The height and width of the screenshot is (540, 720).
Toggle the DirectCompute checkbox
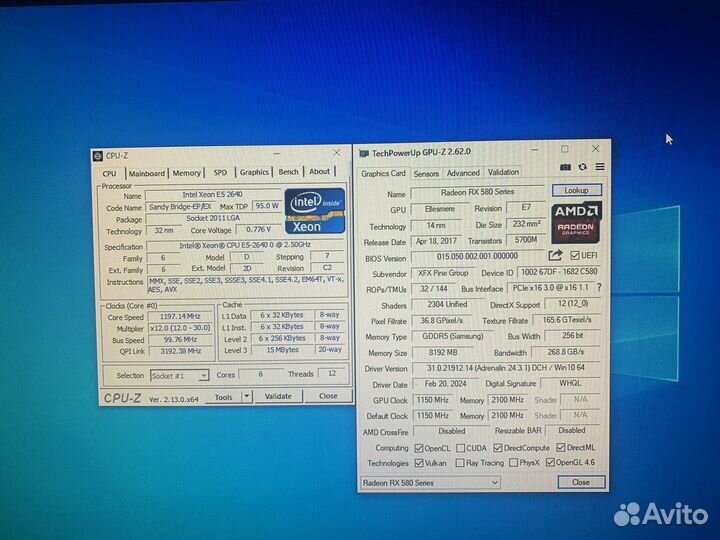498,447
